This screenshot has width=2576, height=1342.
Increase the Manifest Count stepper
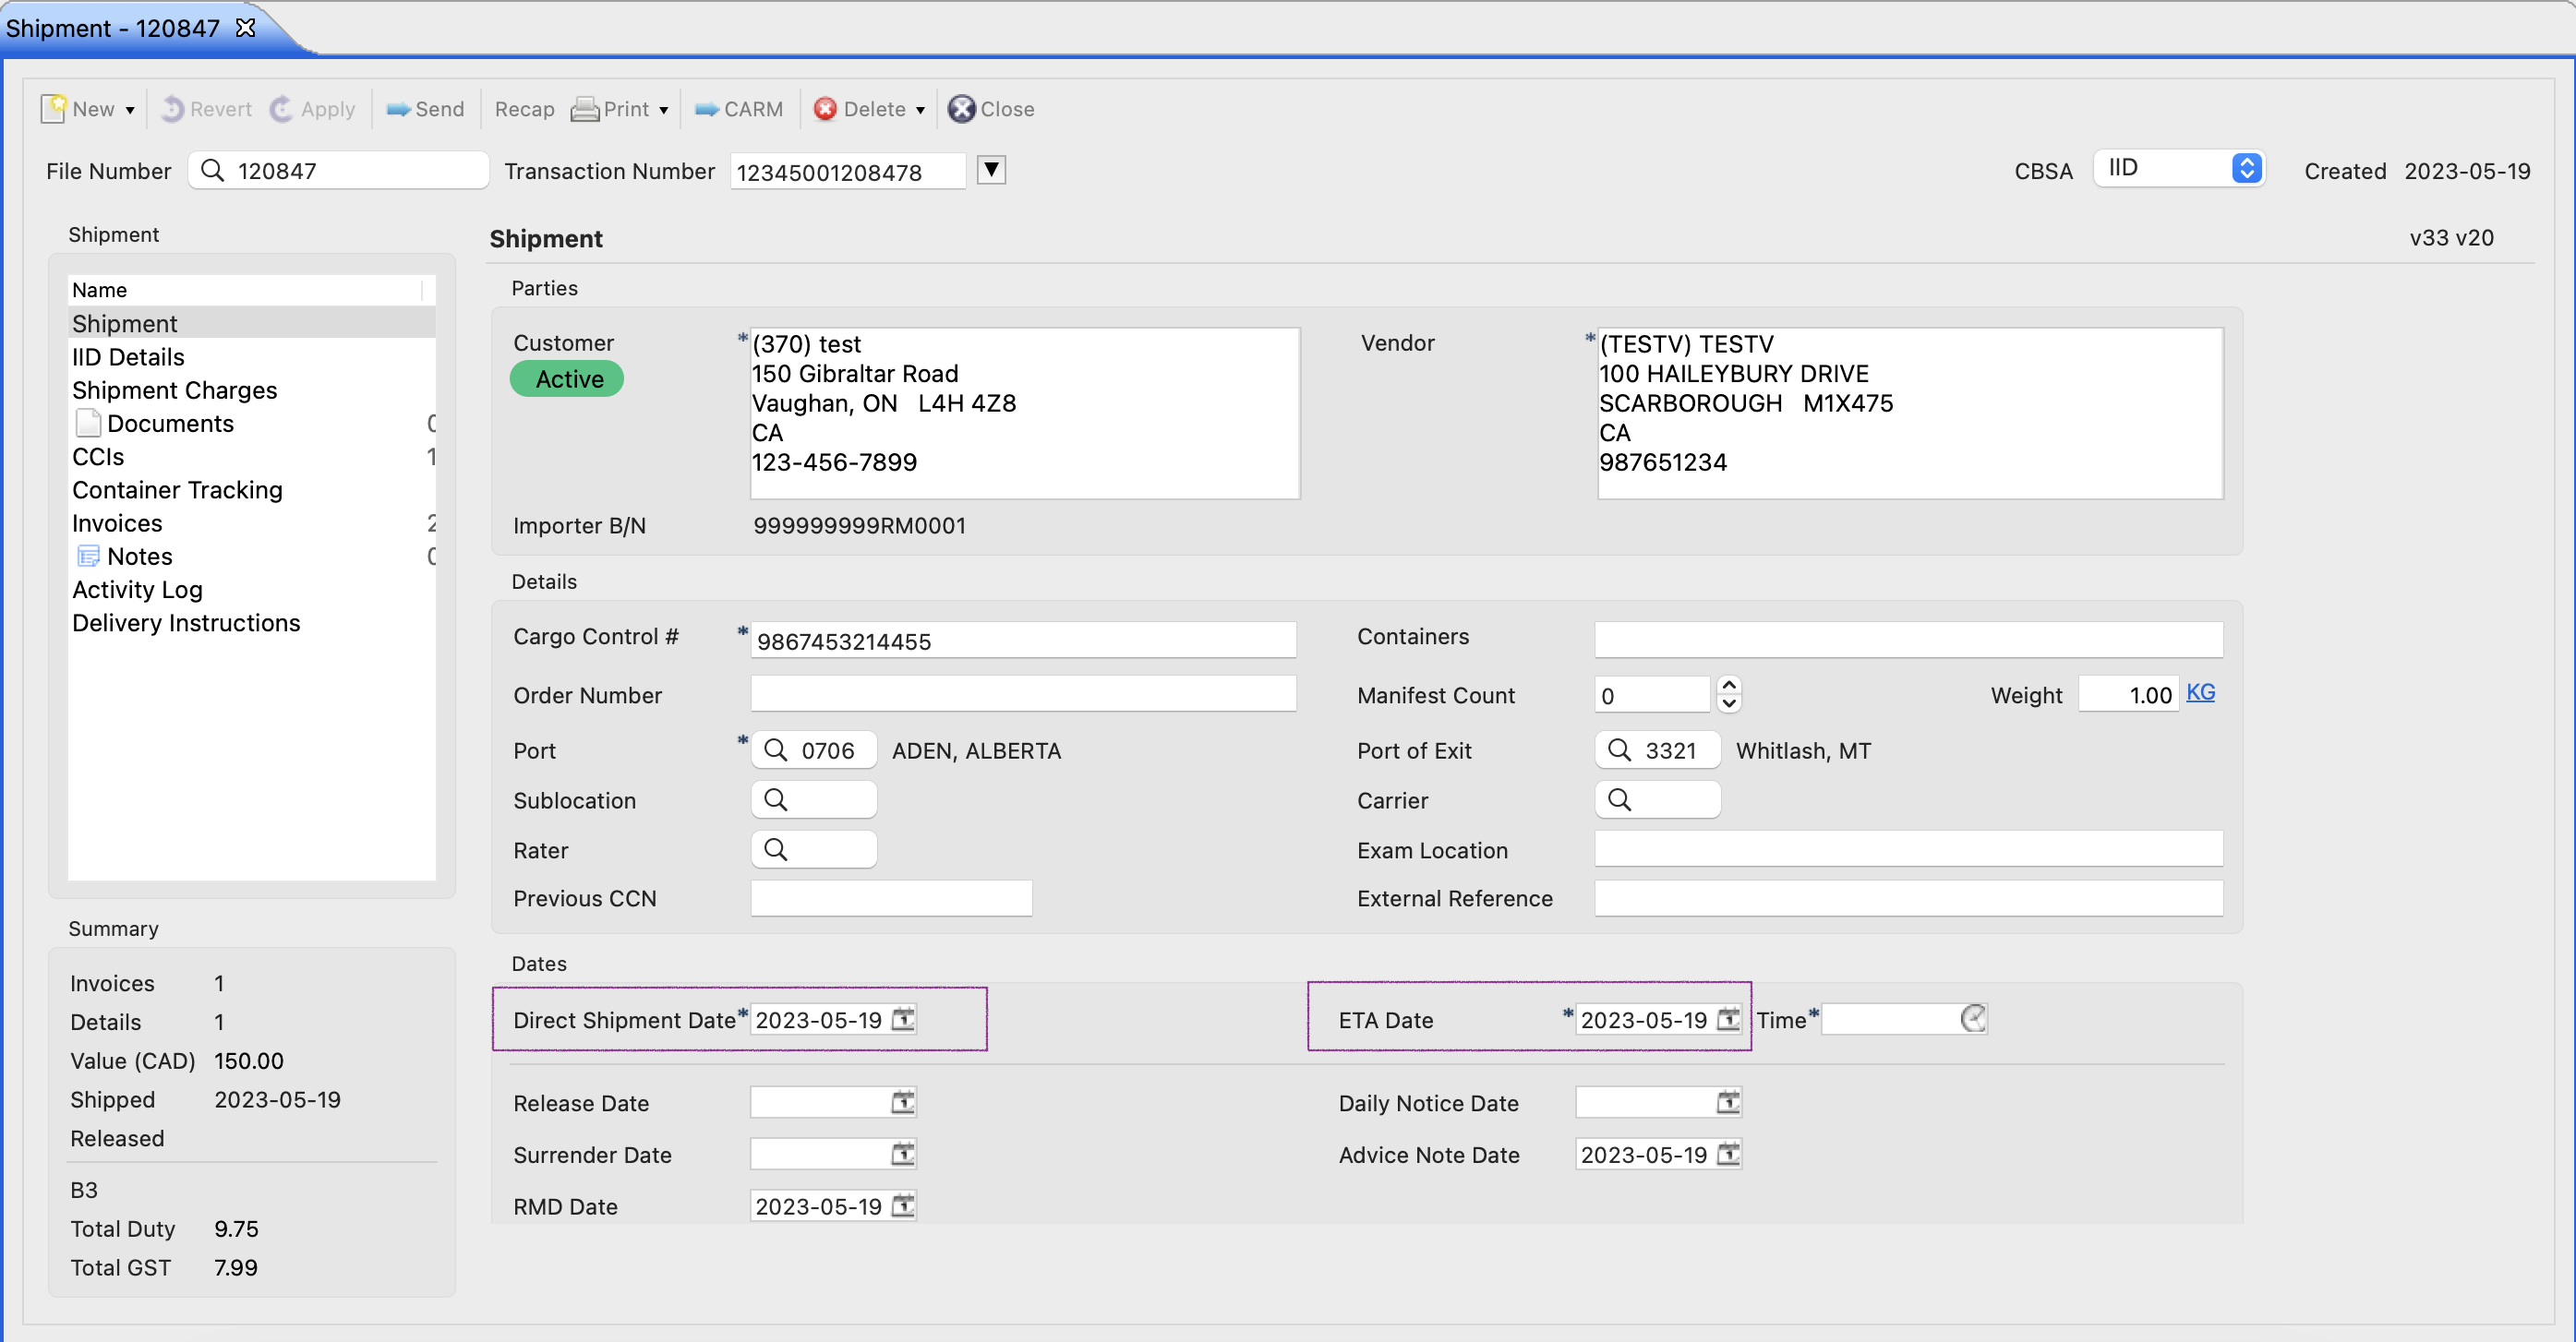click(1729, 685)
